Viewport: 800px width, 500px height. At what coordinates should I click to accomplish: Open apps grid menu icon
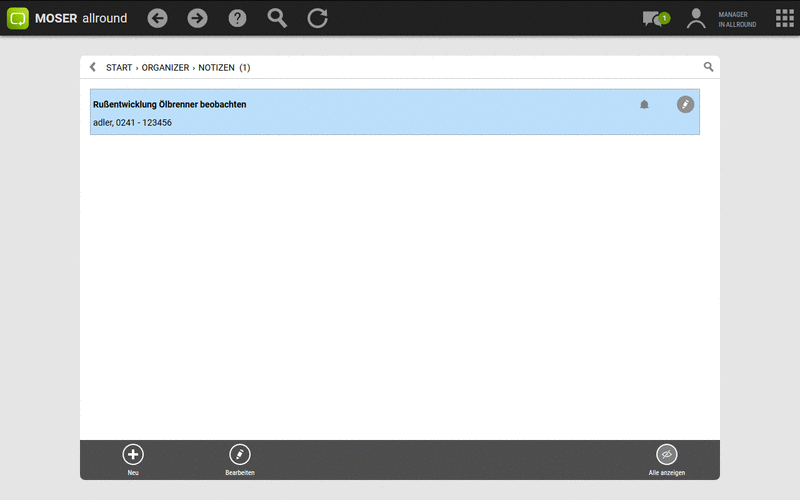(785, 18)
